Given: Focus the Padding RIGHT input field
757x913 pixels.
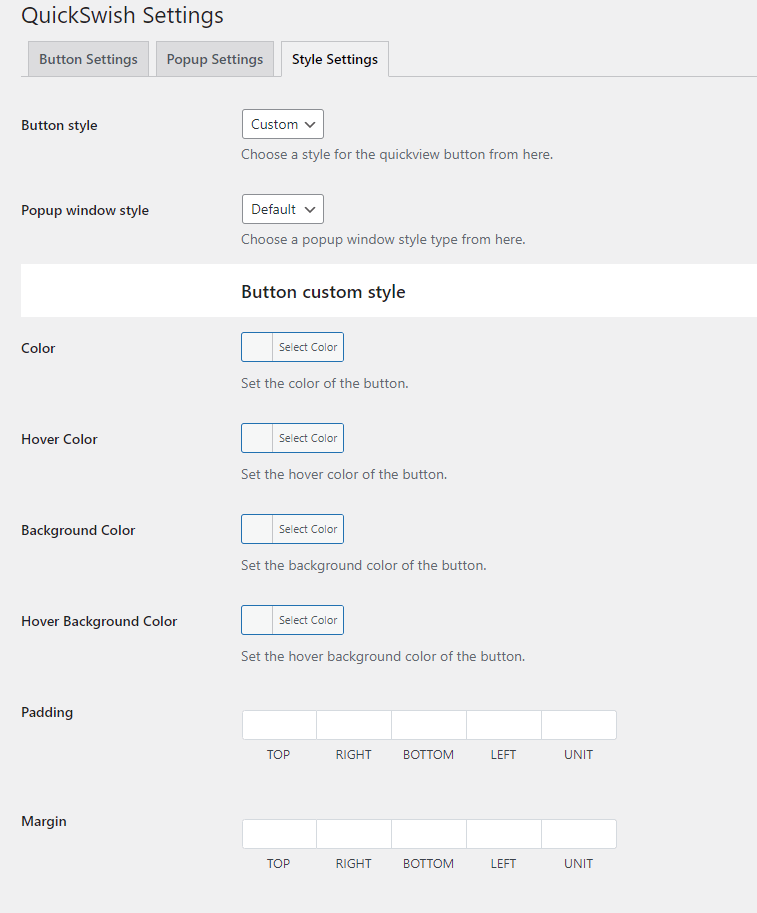Looking at the screenshot, I should [354, 725].
